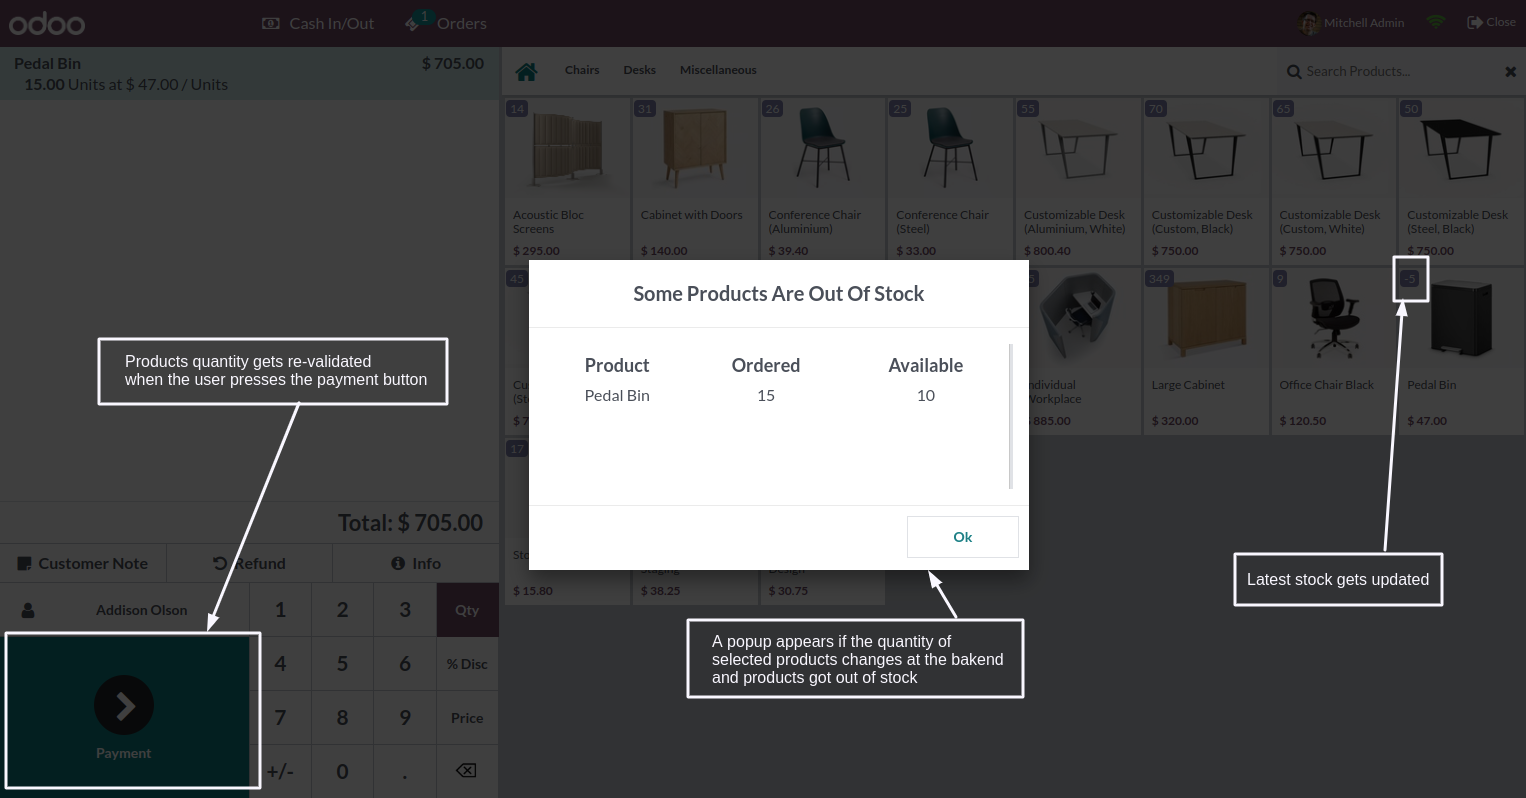Select the Chairs category tab

coord(582,70)
